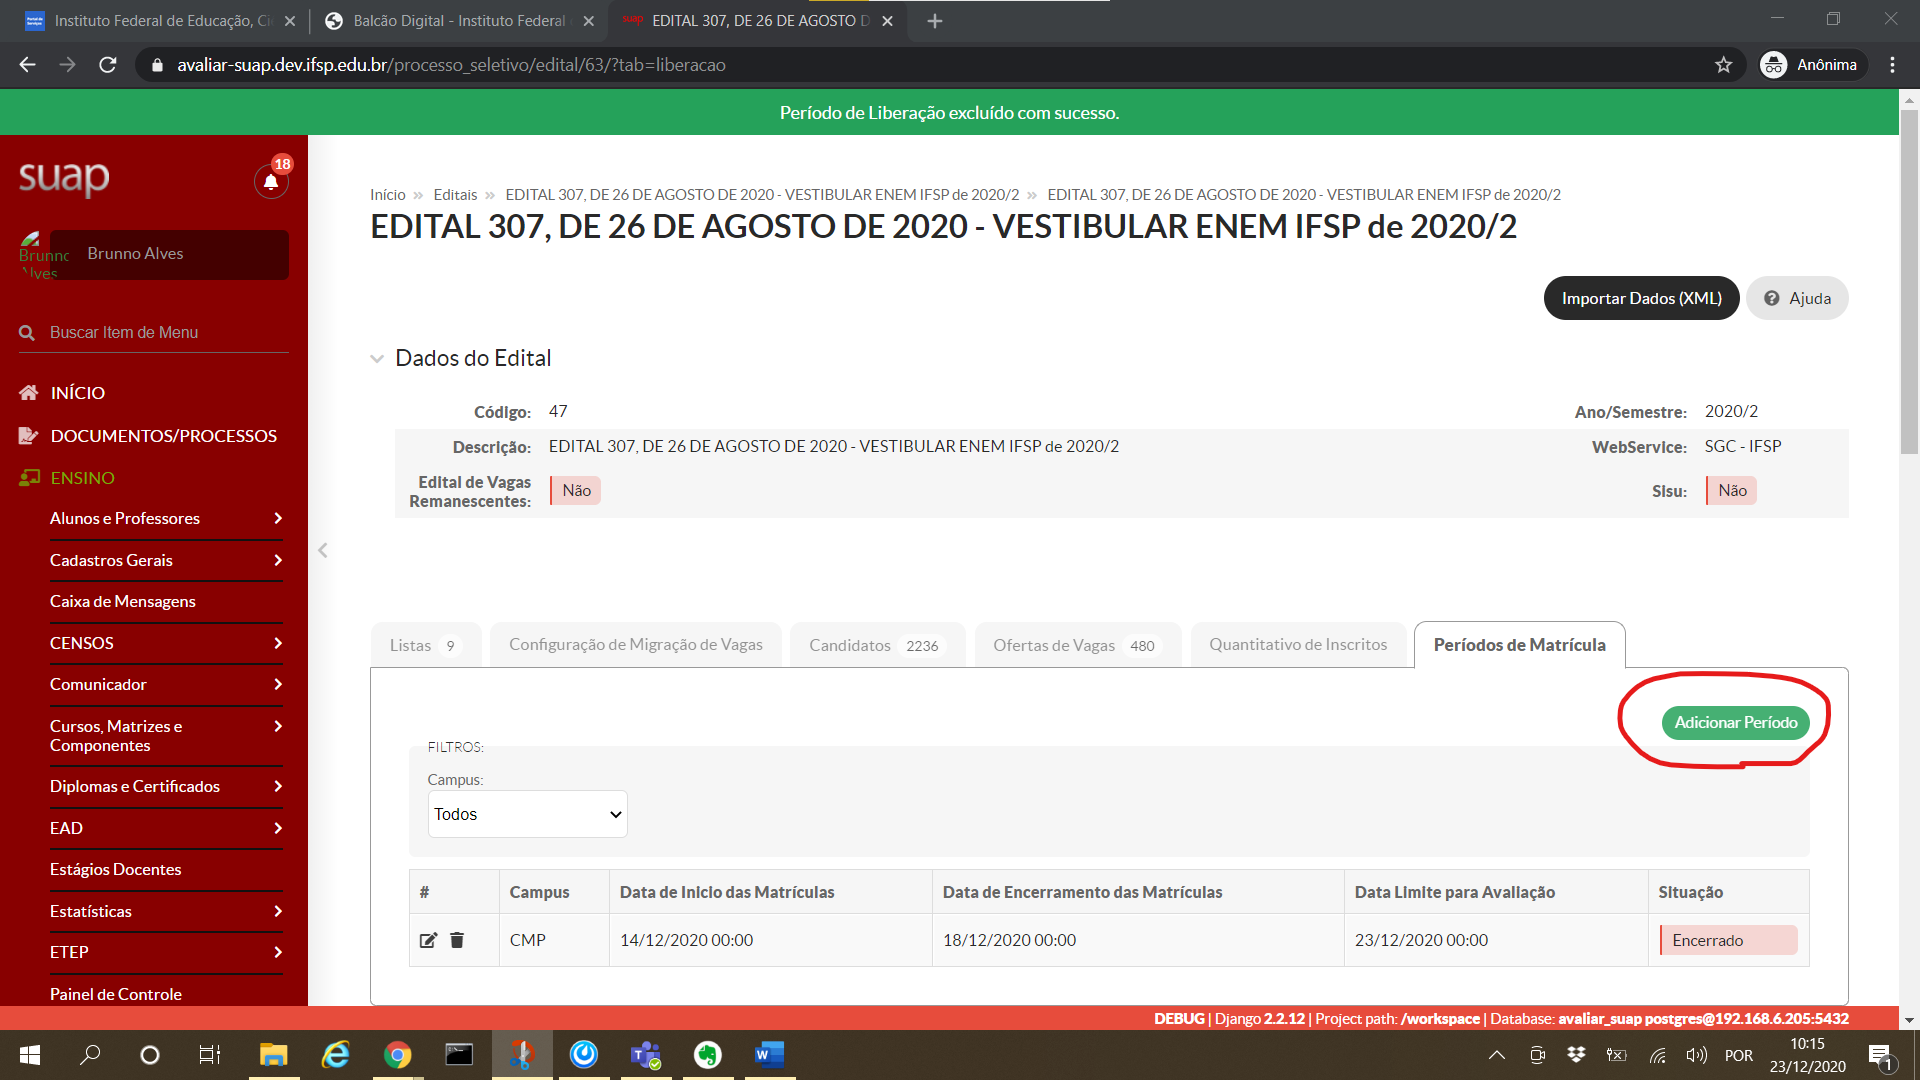This screenshot has height=1080, width=1920.
Task: Open Microsoft Teams from the taskbar
Action: [645, 1055]
